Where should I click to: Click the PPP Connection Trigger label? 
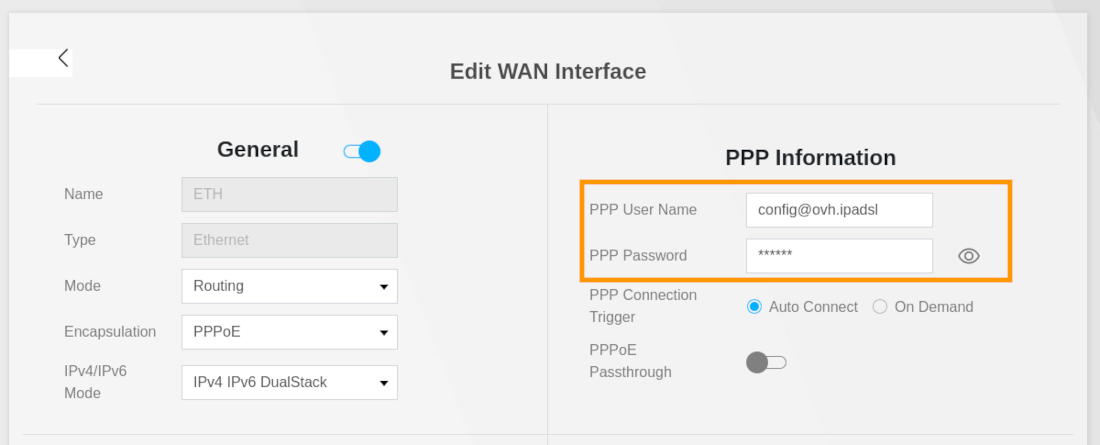643,306
